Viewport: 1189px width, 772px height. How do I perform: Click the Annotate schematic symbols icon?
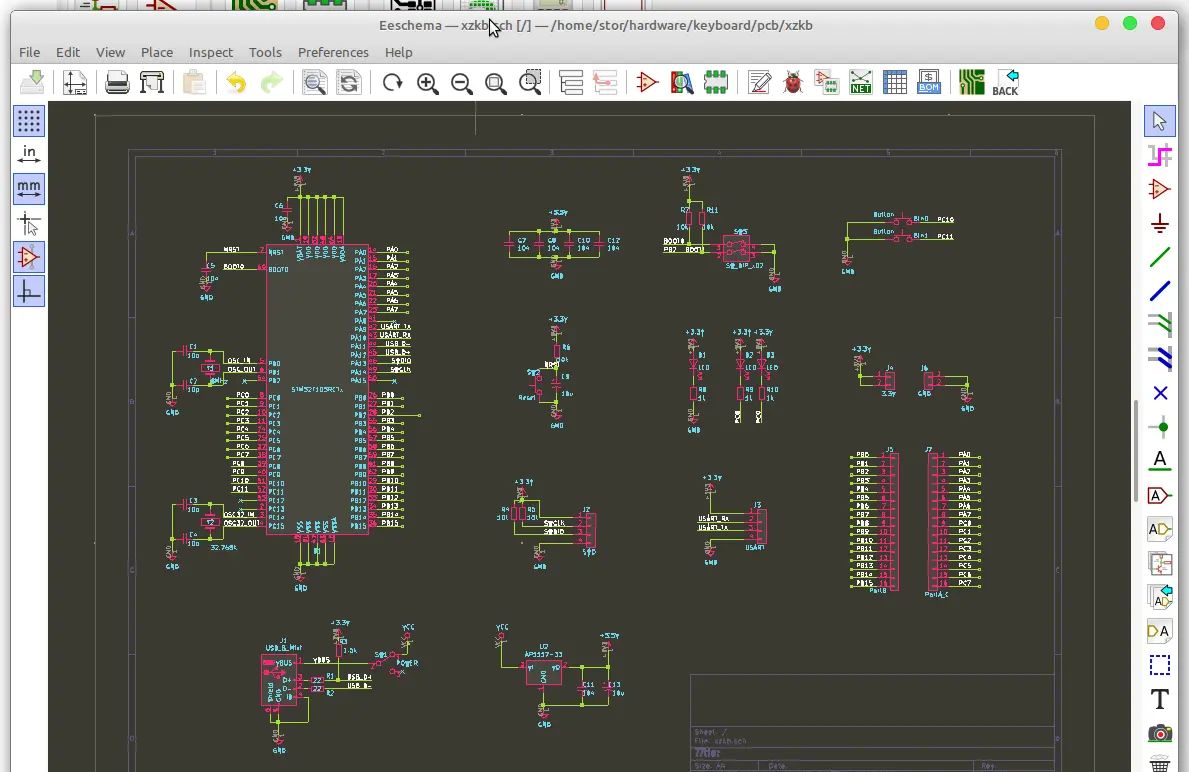759,82
